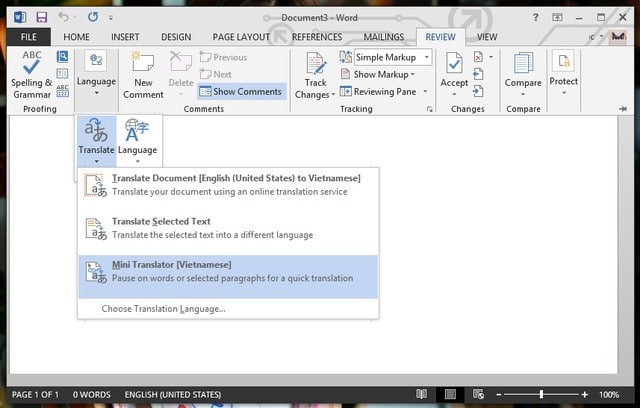Expand Reviewing Pane options arrow

click(425, 91)
